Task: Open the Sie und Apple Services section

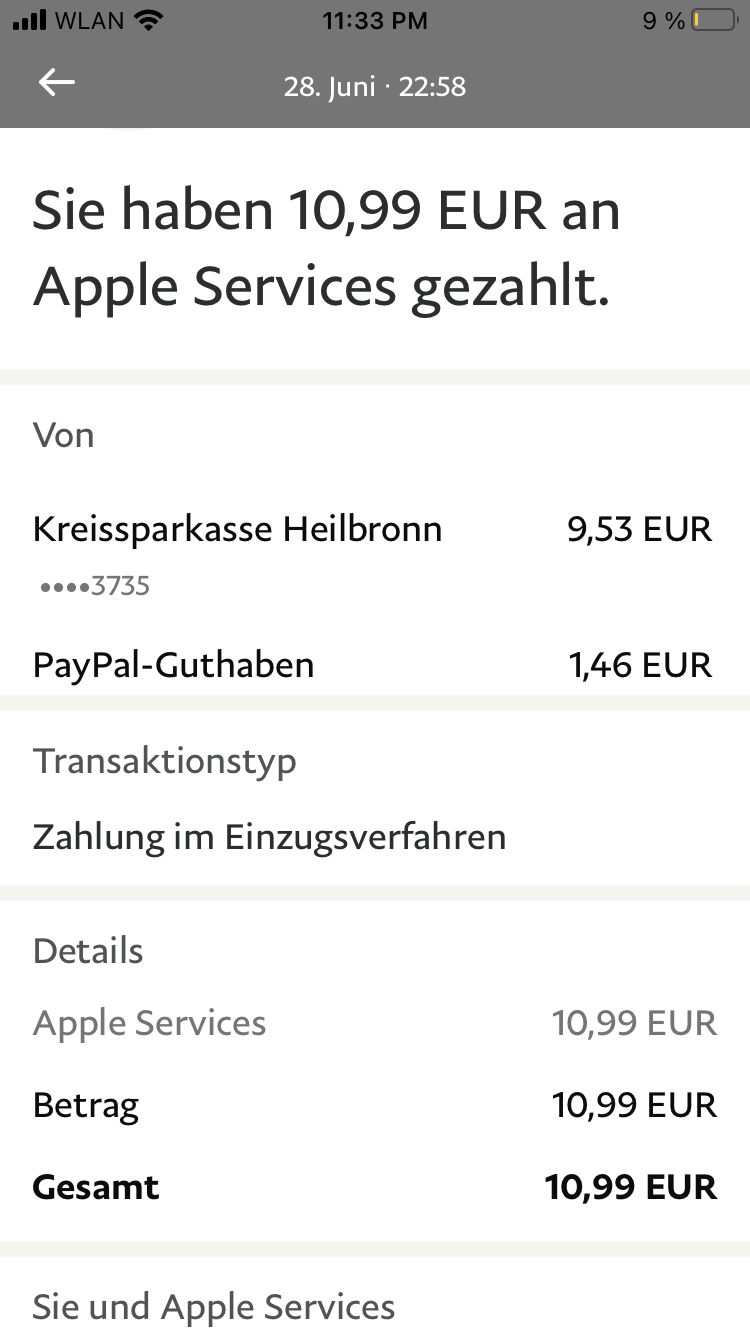Action: tap(214, 1306)
